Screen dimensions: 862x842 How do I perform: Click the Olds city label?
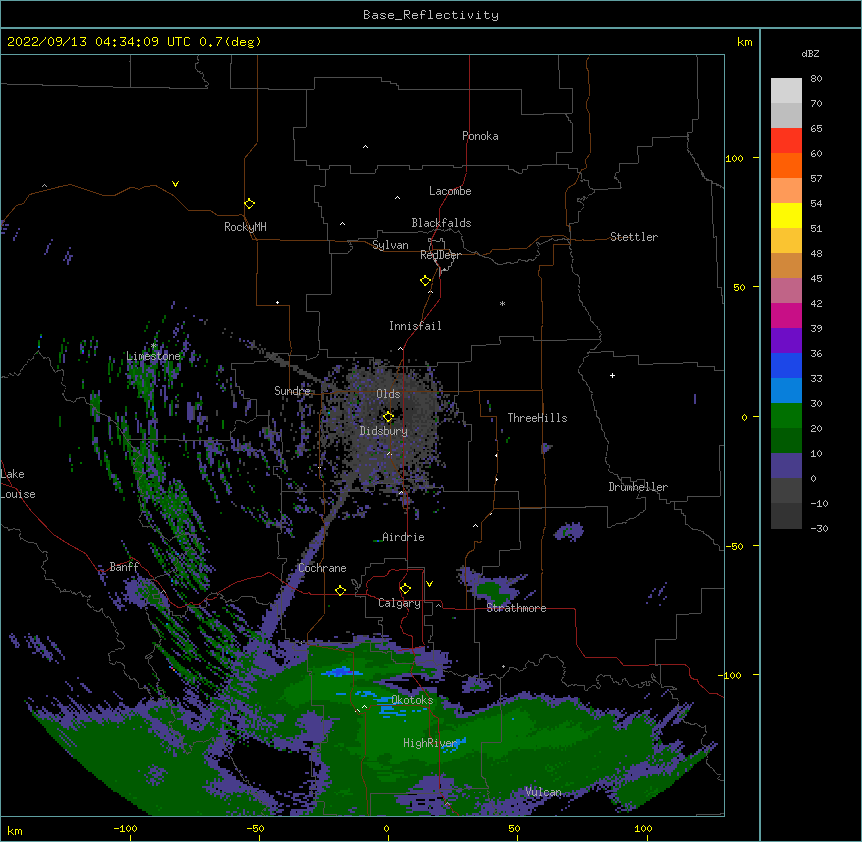click(x=388, y=394)
